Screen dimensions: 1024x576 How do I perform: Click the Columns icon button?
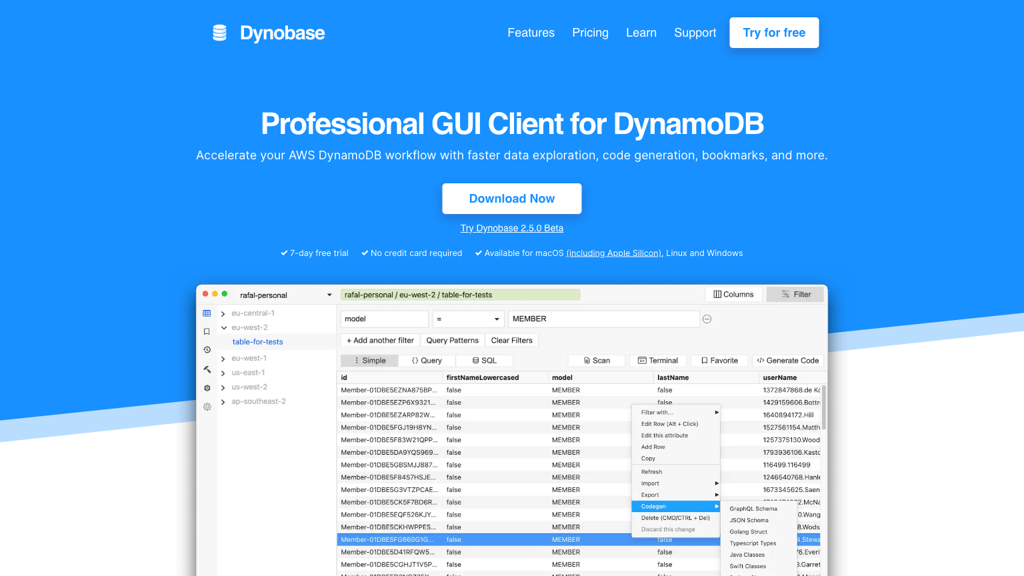pos(733,294)
